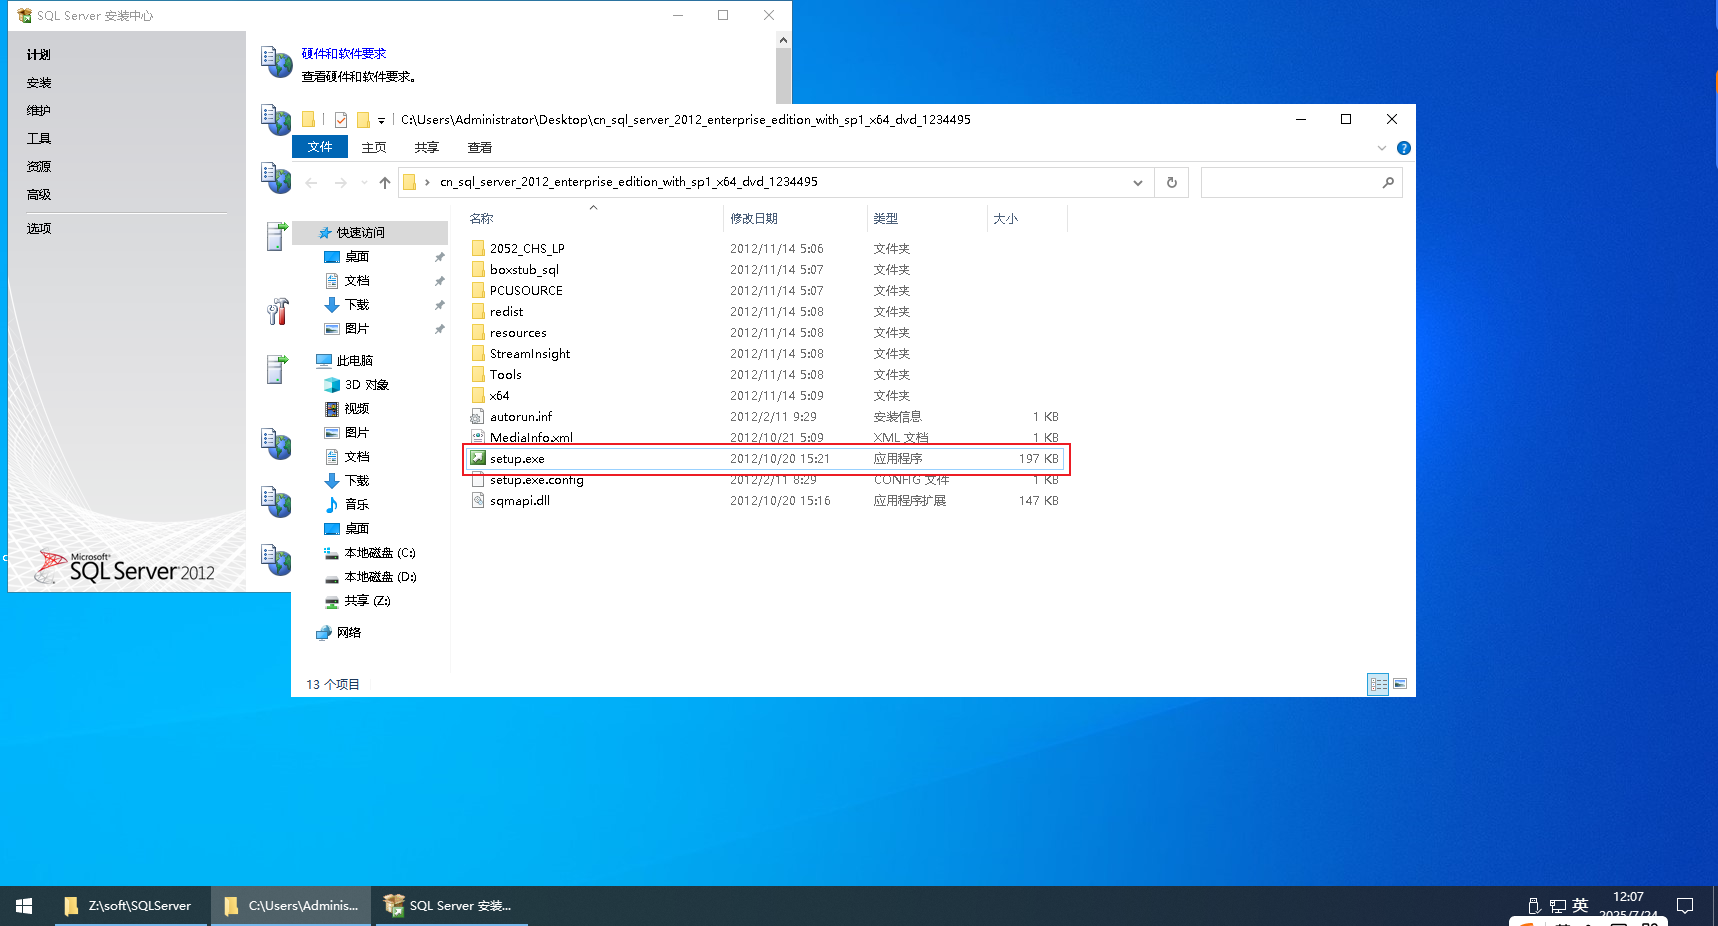The image size is (1718, 926).
Task: Click the Up one level arrow
Action: pyautogui.click(x=385, y=183)
